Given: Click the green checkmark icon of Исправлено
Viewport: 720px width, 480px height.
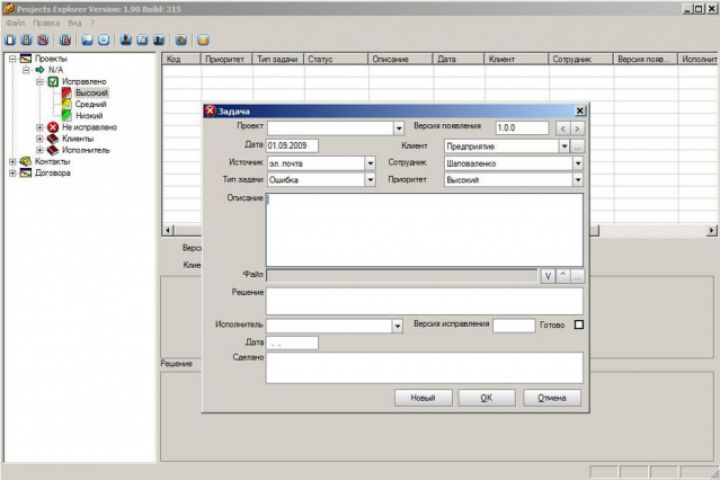Looking at the screenshot, I should 53,81.
